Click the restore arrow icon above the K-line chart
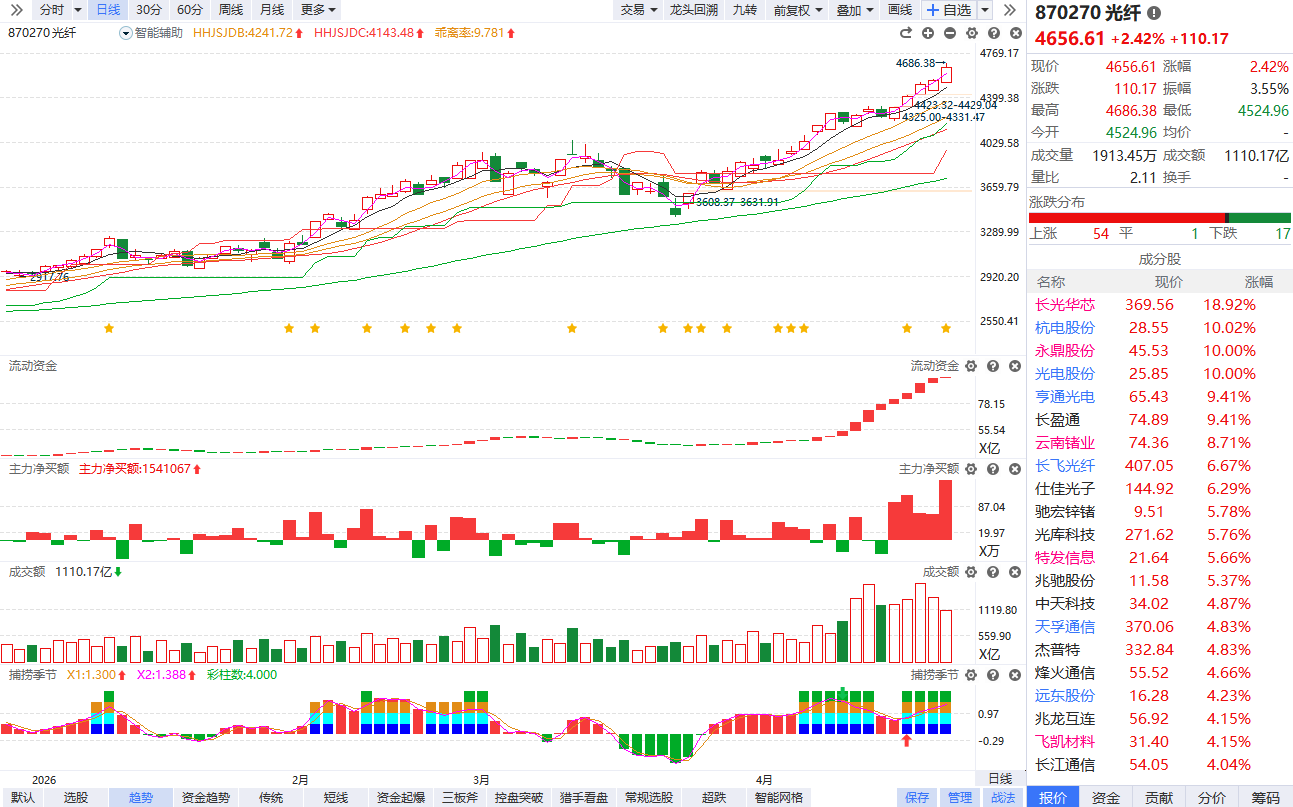1293x807 pixels. click(906, 33)
